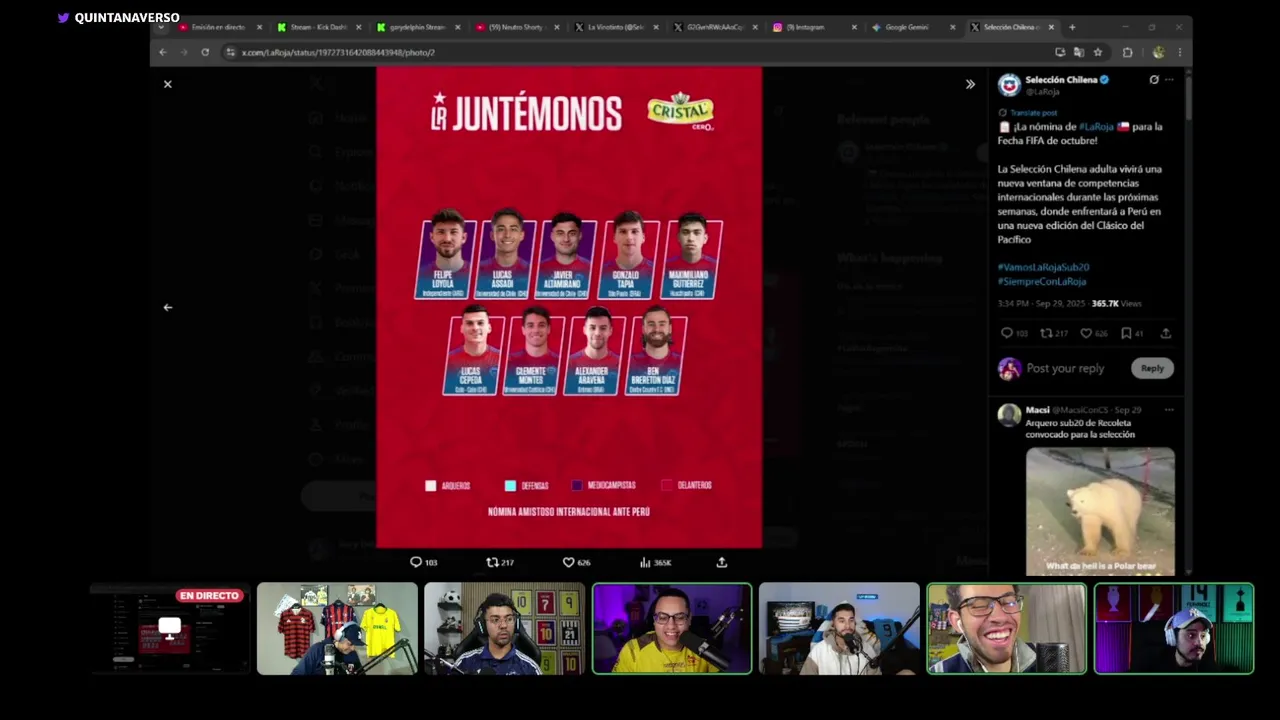Select the green-bordered laughing streamer with glasses
This screenshot has width=1280, height=720.
(1006, 628)
